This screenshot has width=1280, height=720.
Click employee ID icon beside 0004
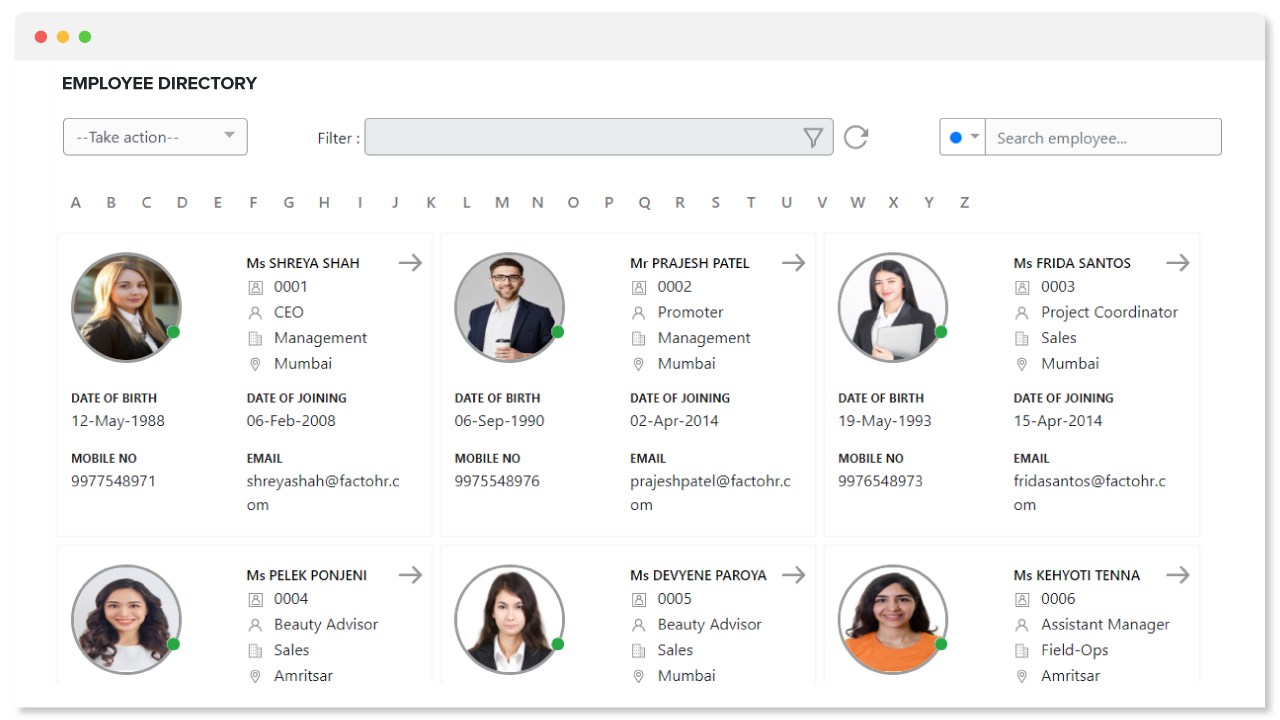click(x=255, y=599)
